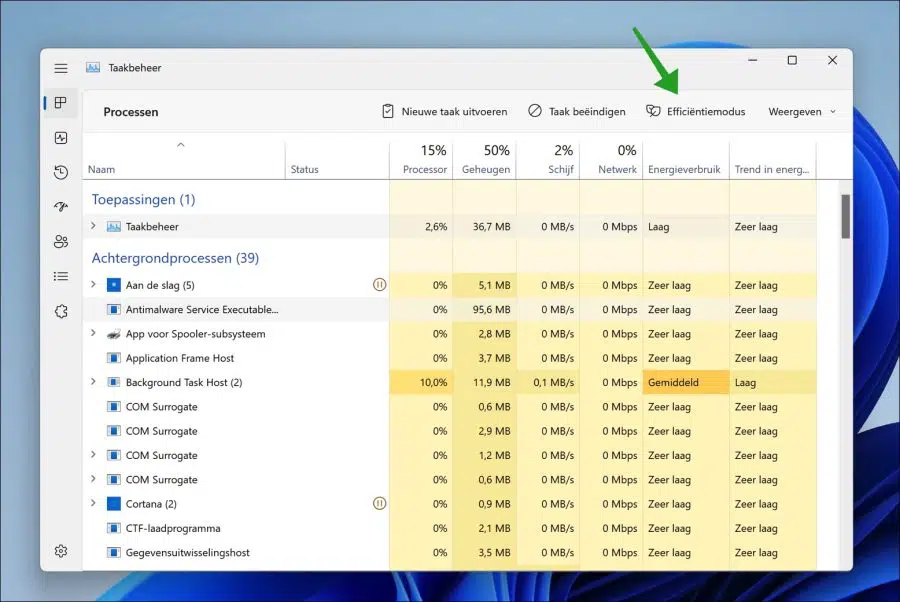Open the Startup apps page in sidebar
This screenshot has width=900, height=602.
(61, 207)
